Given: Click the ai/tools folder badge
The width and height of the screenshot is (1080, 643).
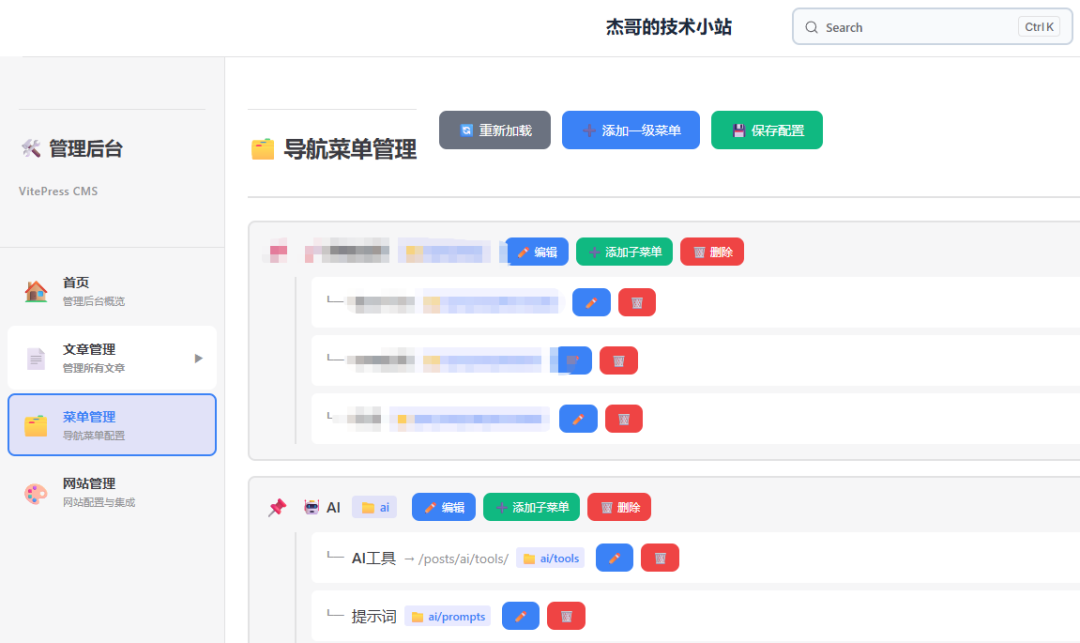Looking at the screenshot, I should pos(549,558).
